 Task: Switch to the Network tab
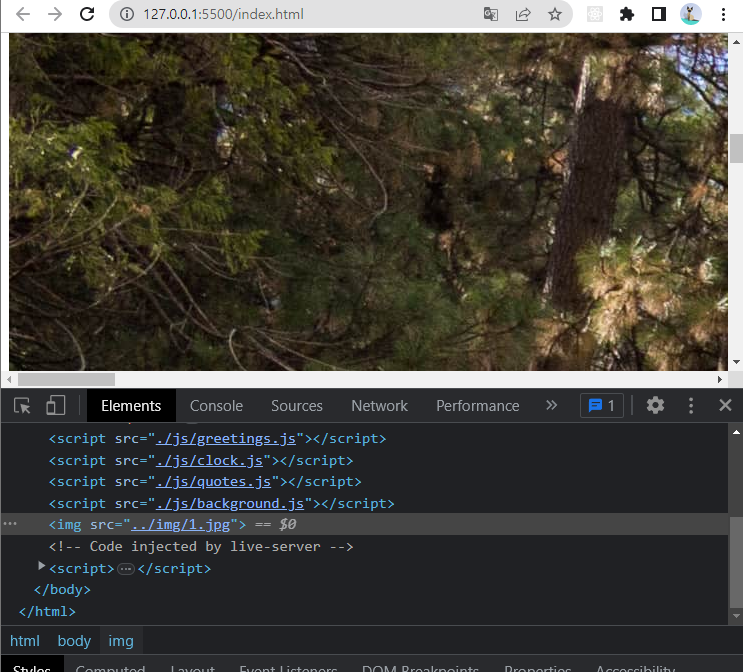click(380, 406)
